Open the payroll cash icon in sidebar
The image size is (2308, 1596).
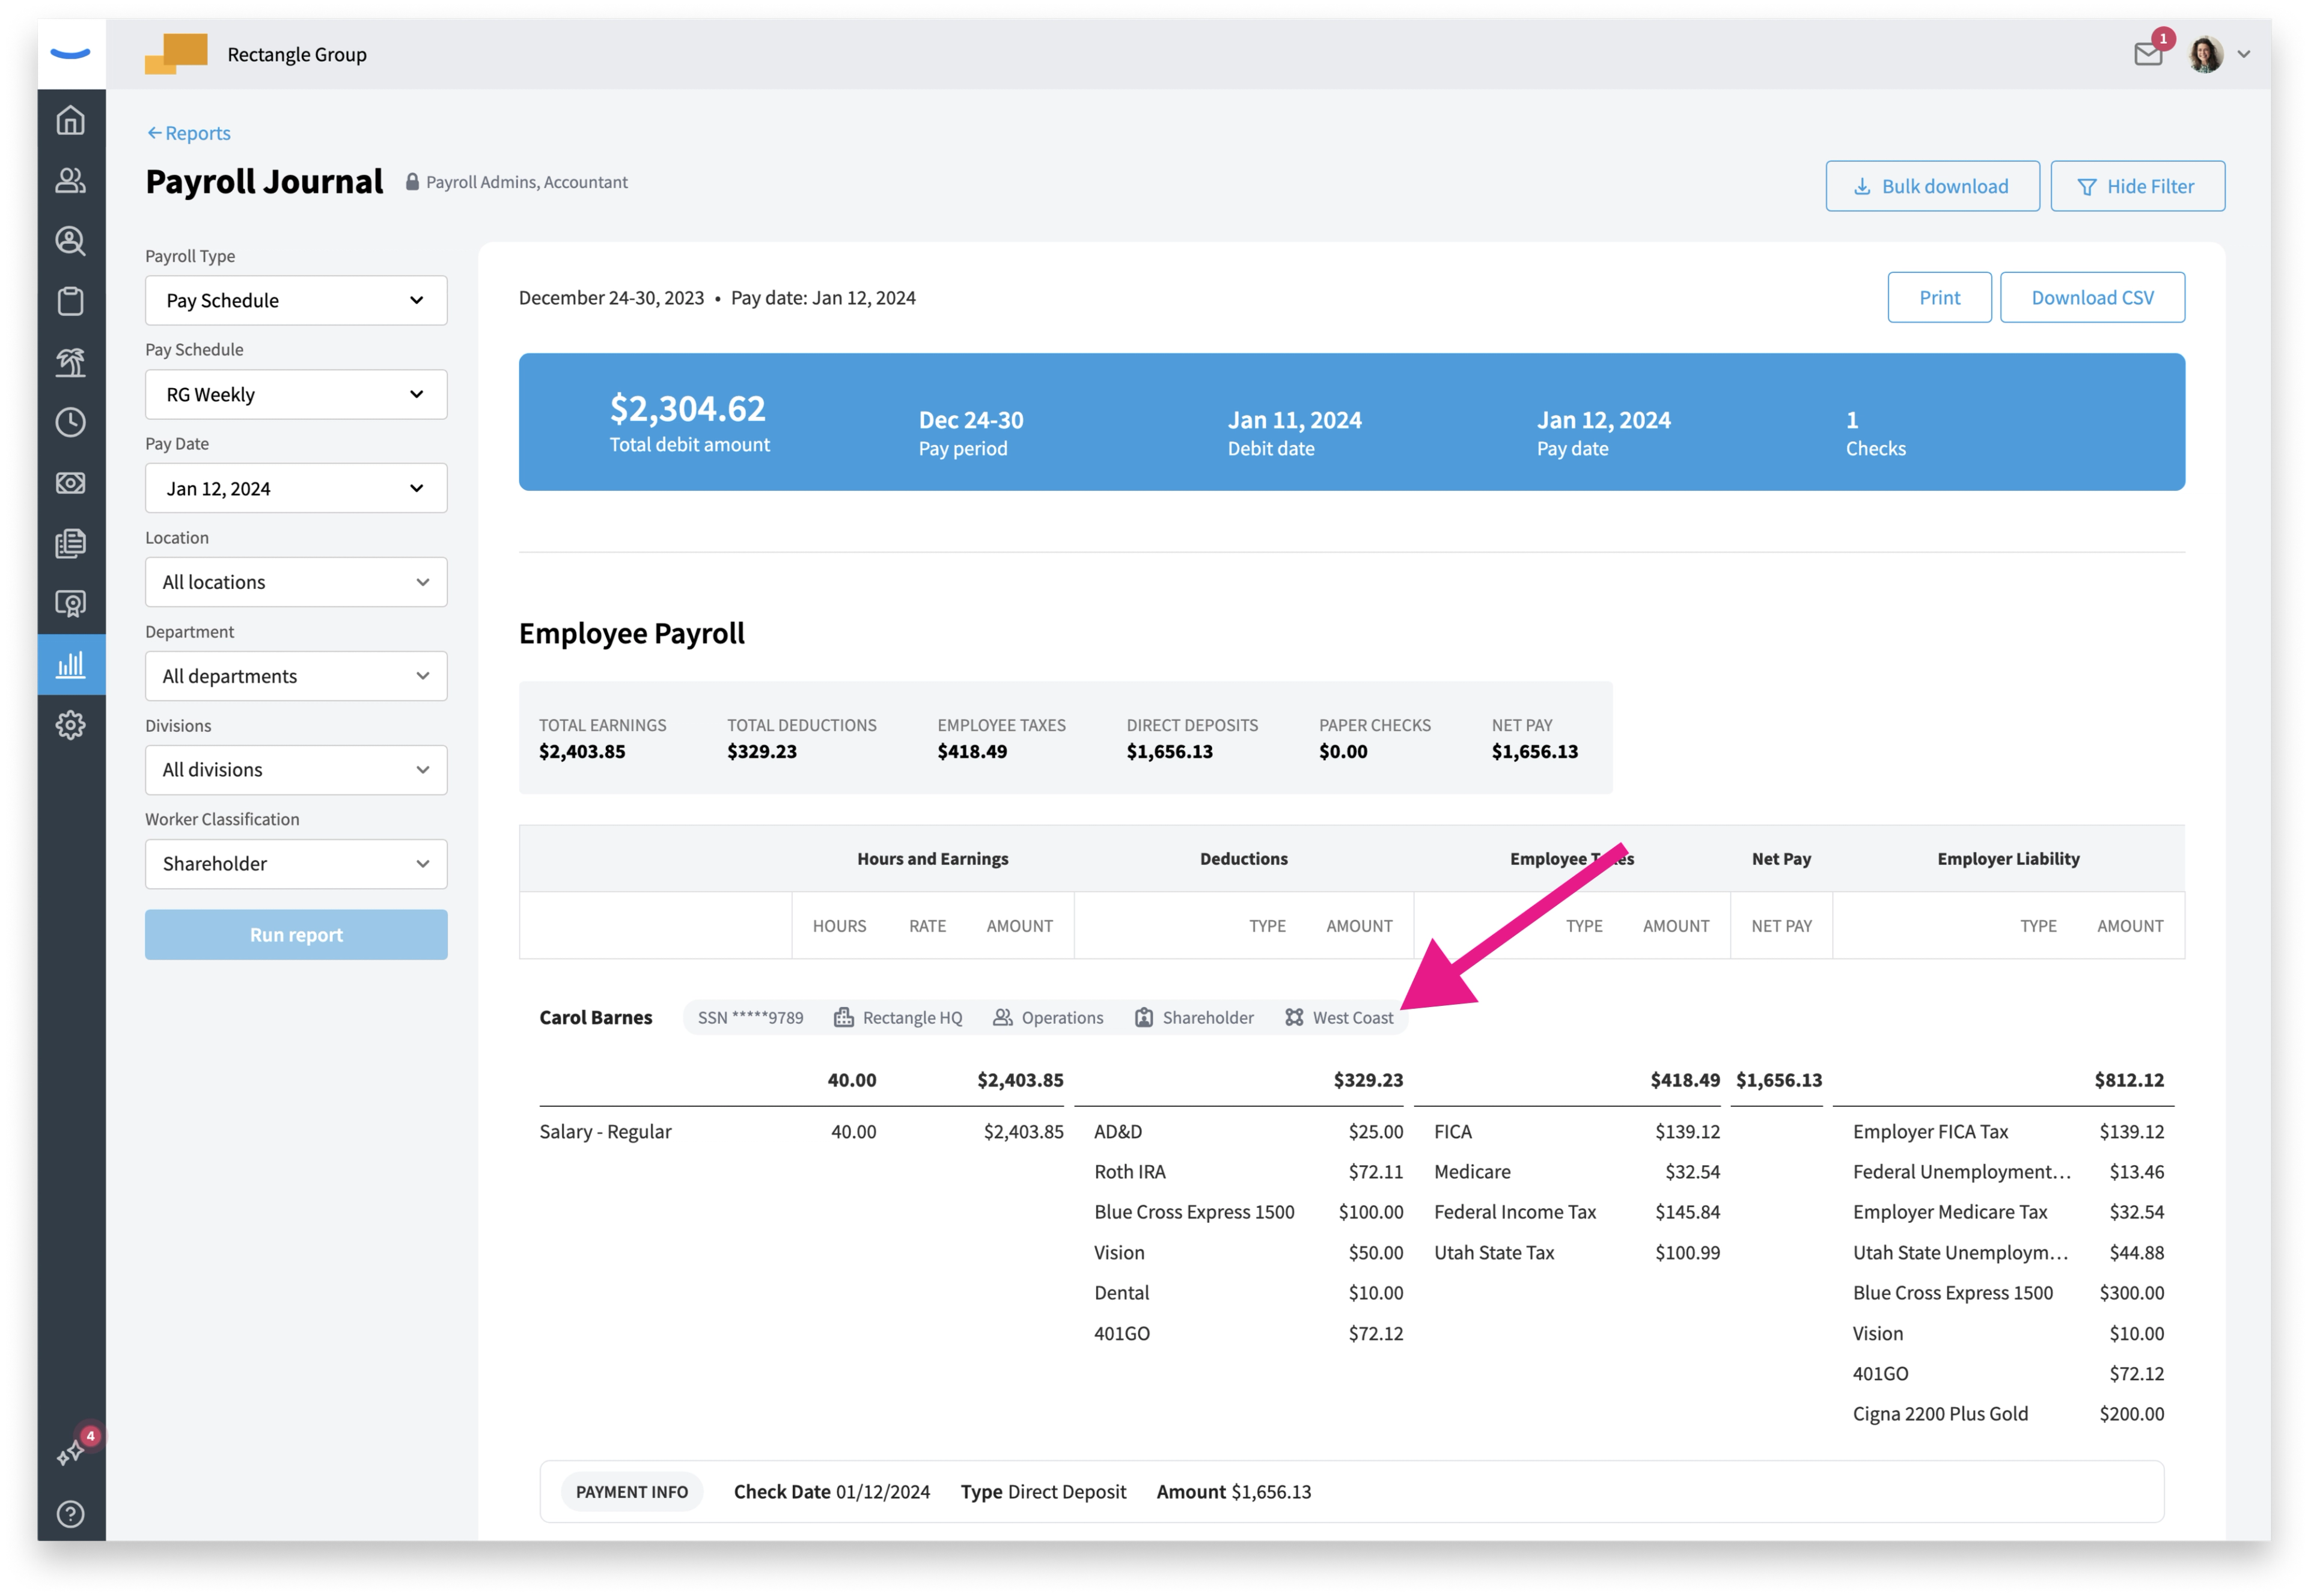(x=70, y=483)
